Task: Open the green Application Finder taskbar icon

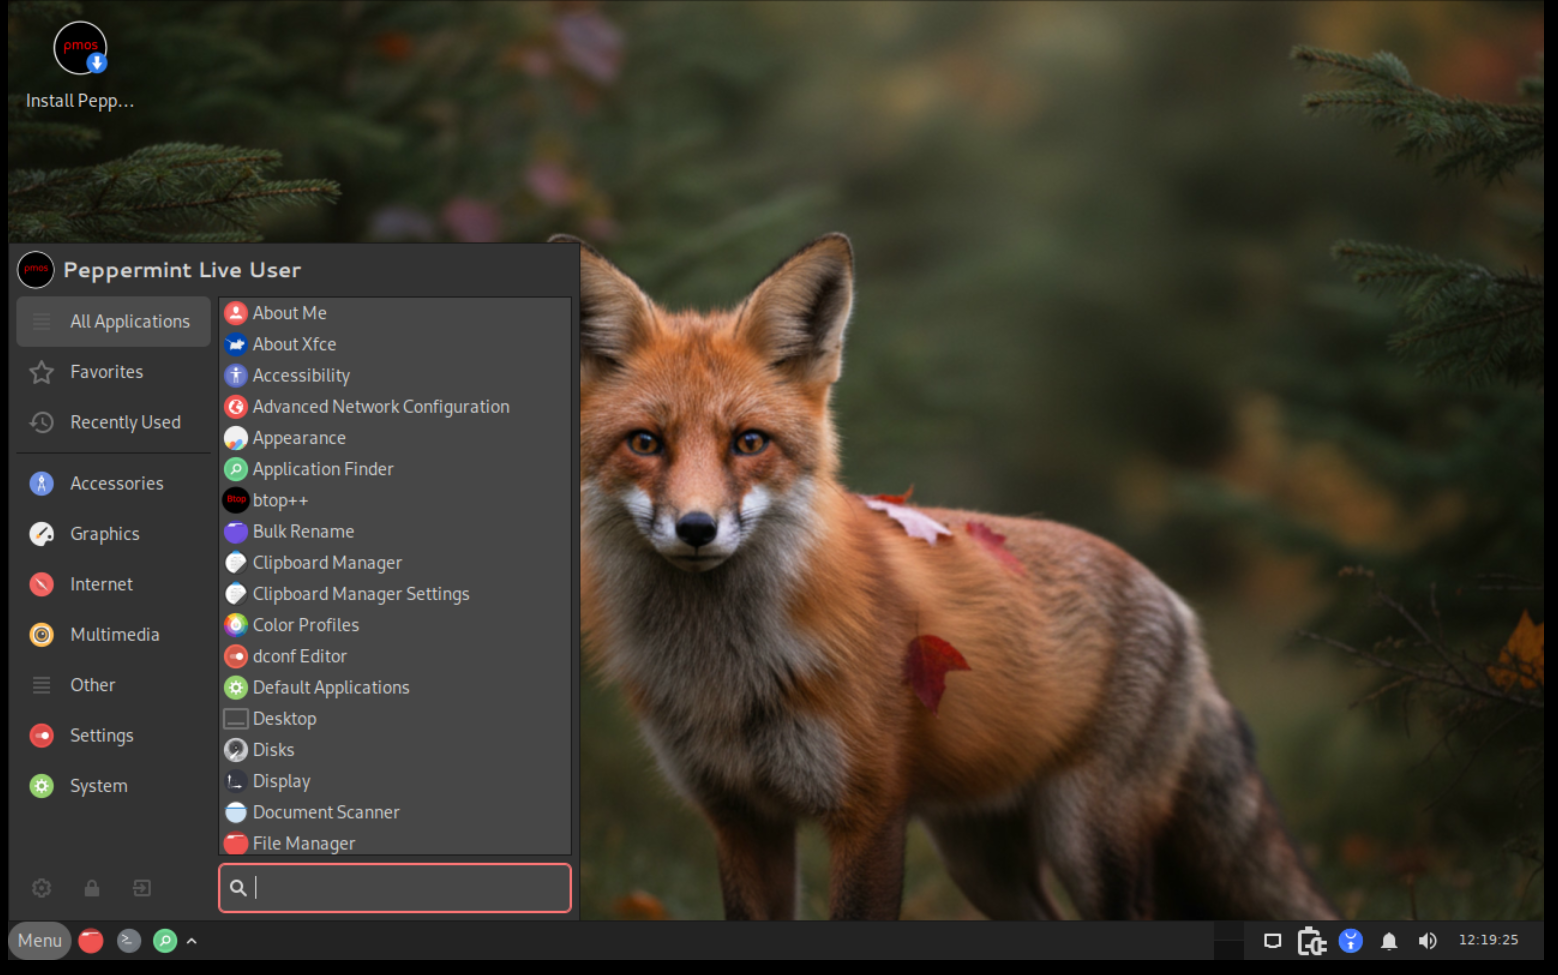Action: [165, 941]
